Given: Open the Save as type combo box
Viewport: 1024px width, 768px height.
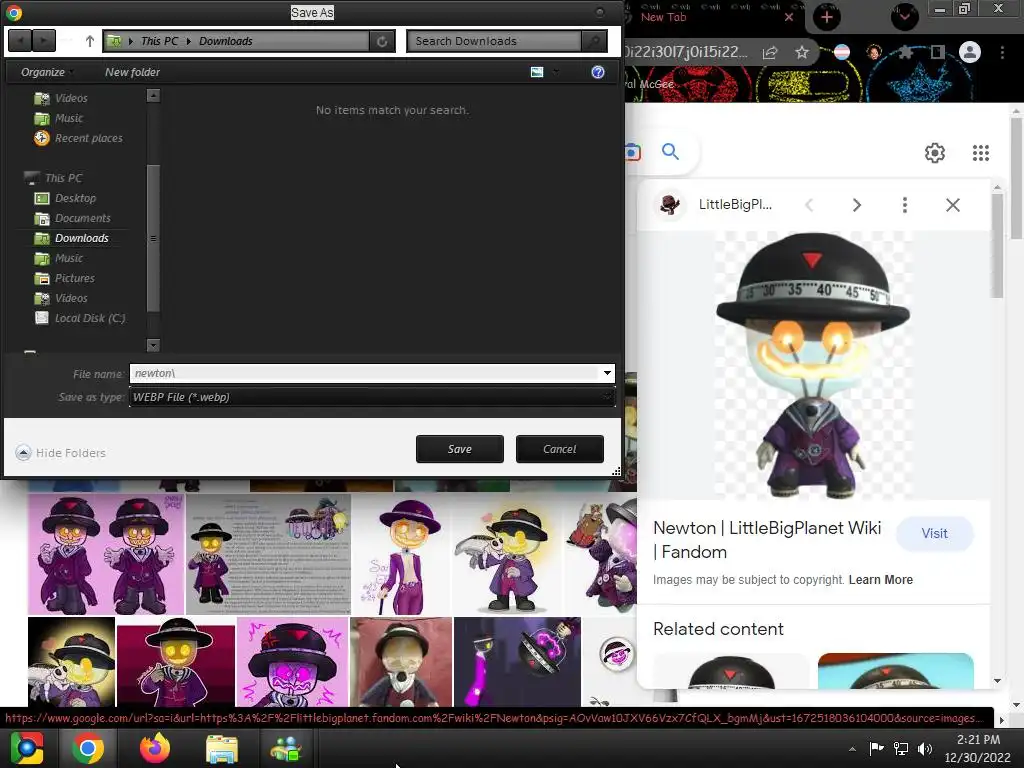Looking at the screenshot, I should point(372,397).
